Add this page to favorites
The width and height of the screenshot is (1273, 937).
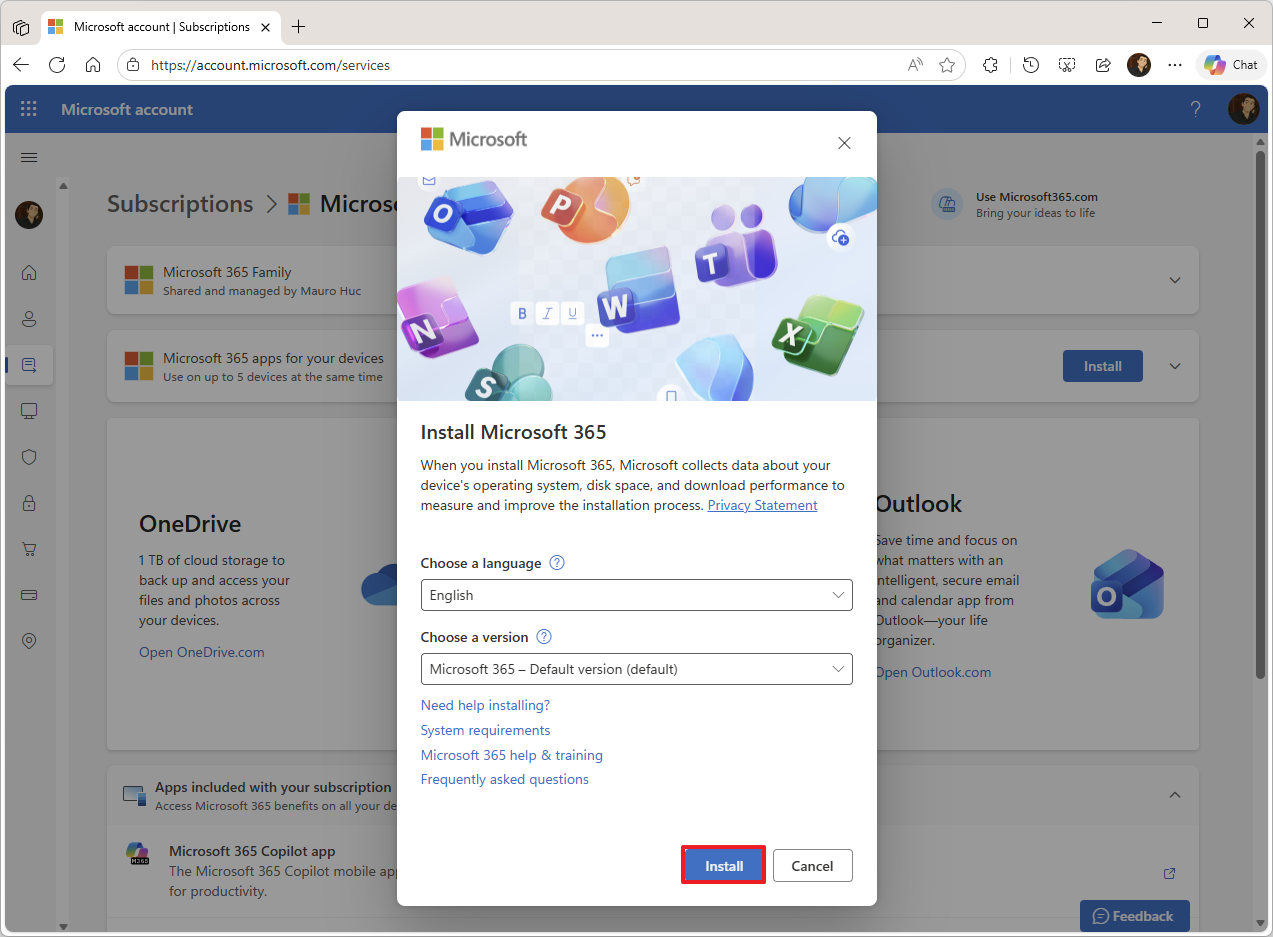pyautogui.click(x=946, y=64)
